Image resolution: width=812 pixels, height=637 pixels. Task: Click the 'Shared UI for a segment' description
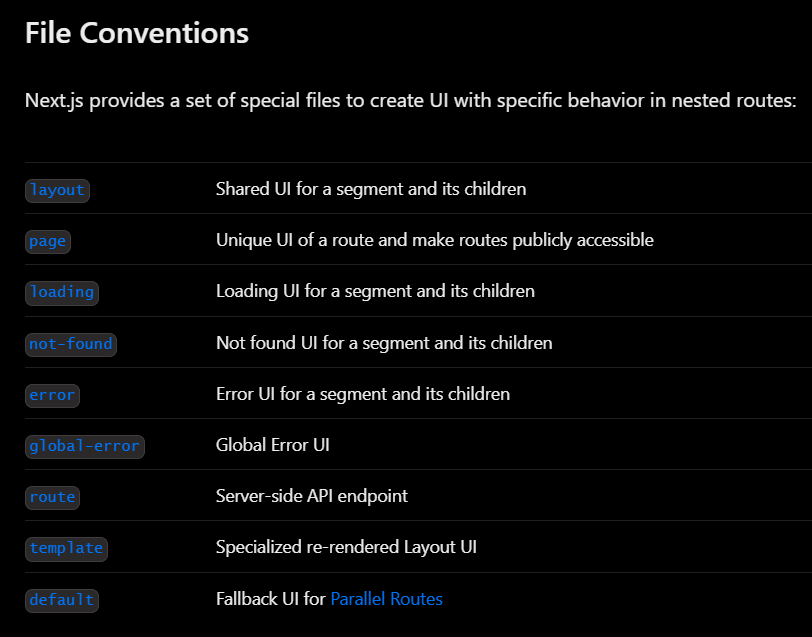pos(371,189)
